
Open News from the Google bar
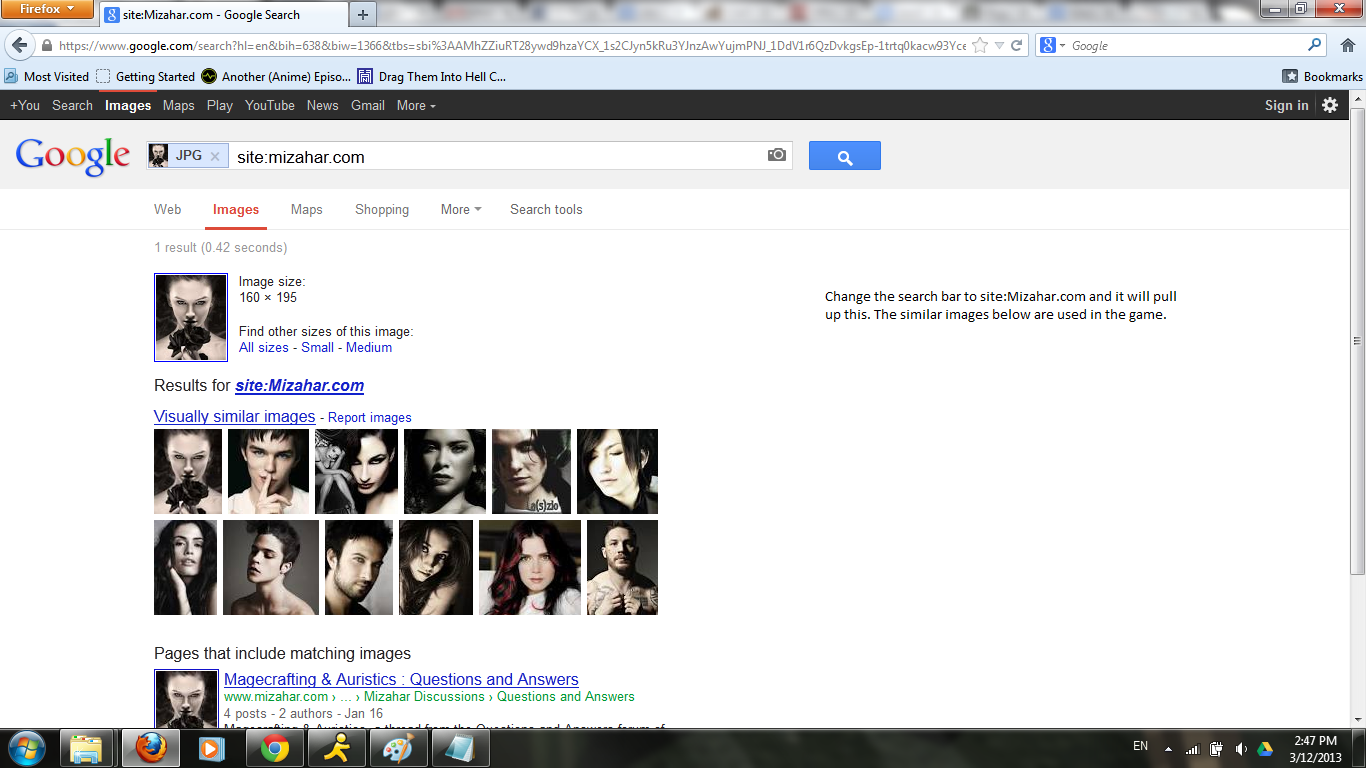pos(323,105)
